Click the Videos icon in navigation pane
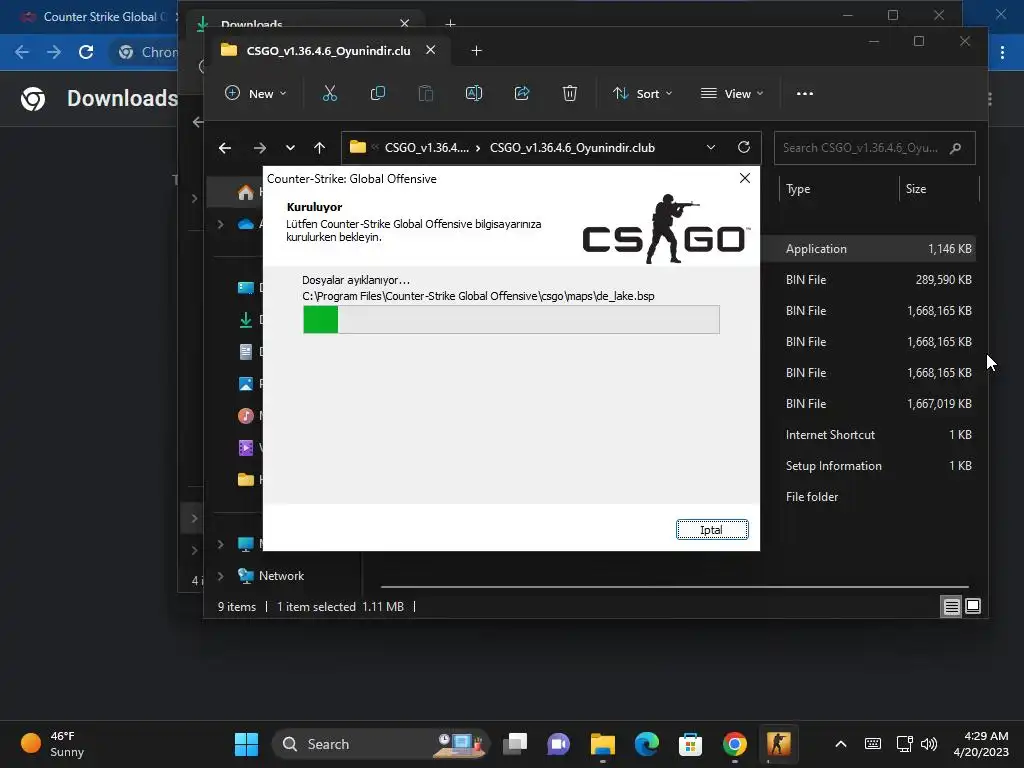Screen dimensions: 1024x768 coord(246,447)
